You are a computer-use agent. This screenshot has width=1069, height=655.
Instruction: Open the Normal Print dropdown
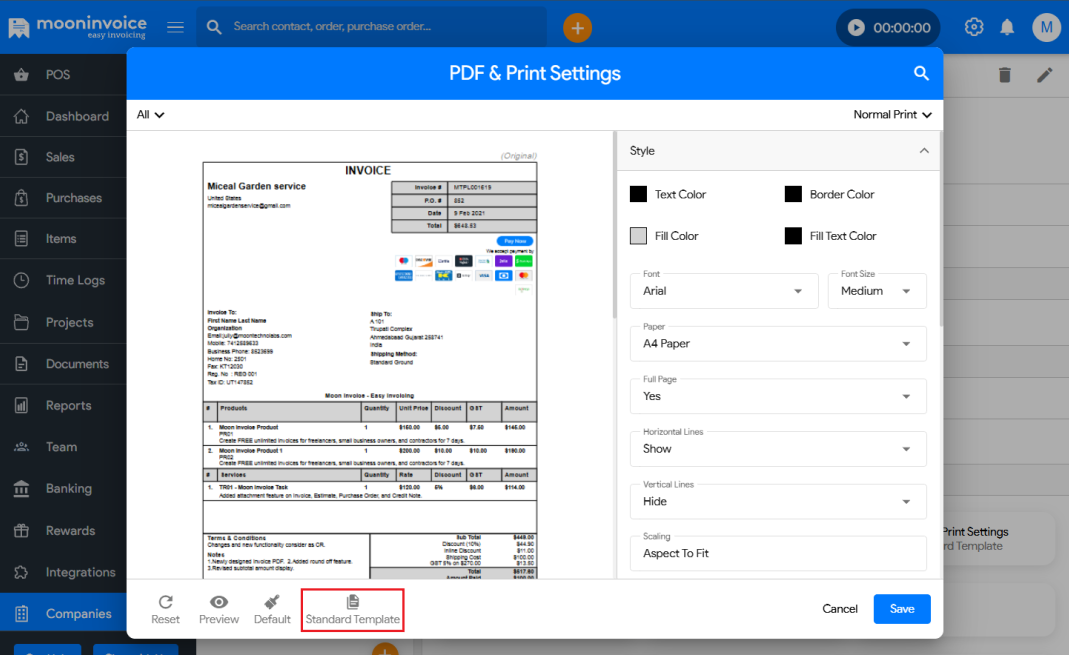click(x=892, y=115)
